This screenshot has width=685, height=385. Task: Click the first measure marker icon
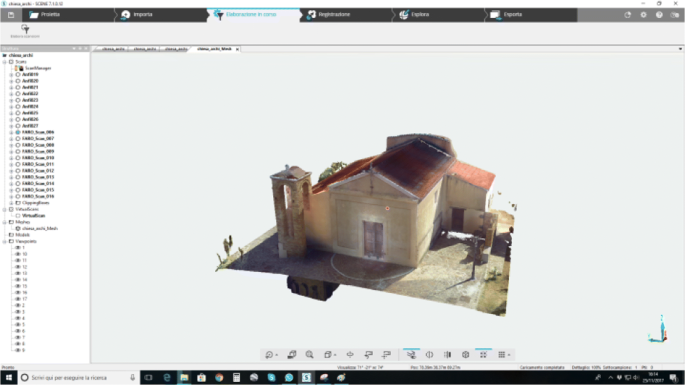369,355
